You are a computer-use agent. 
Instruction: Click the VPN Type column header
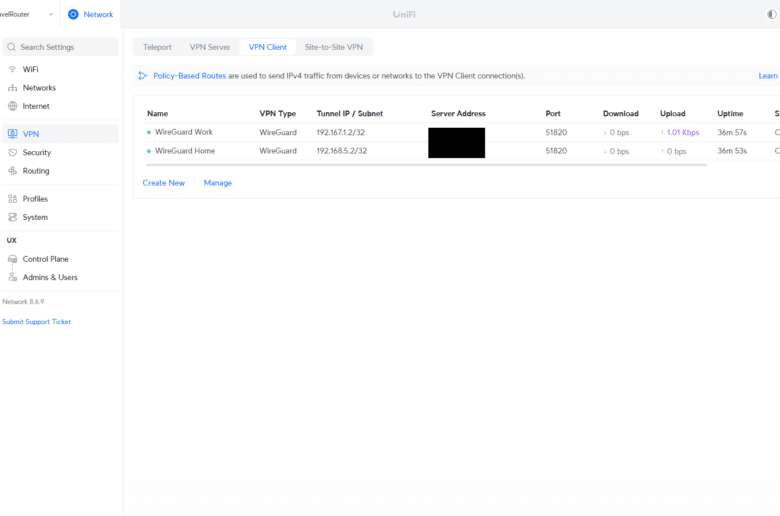click(278, 113)
